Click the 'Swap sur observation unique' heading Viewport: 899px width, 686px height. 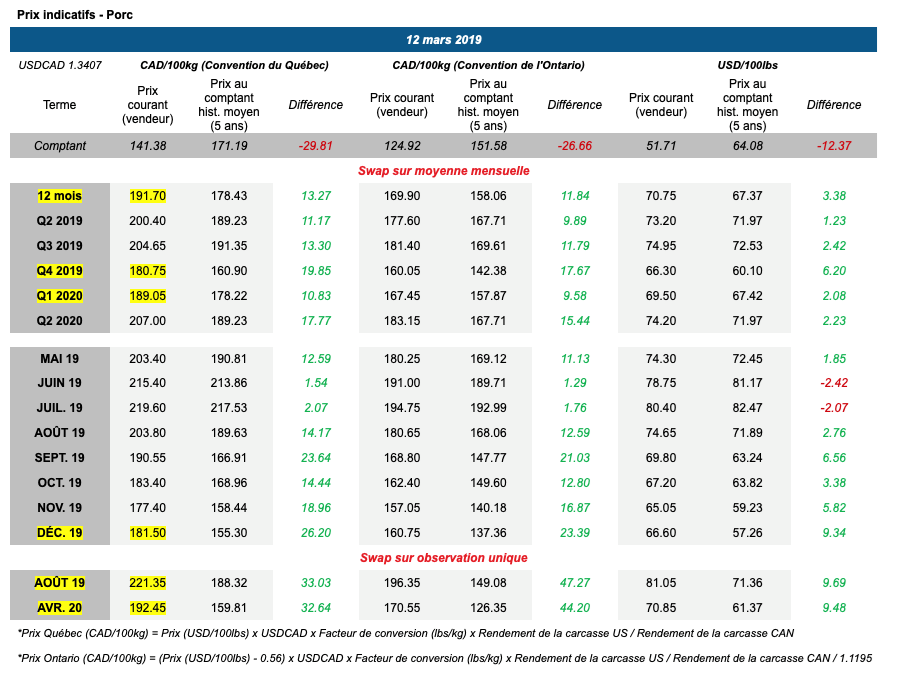(443, 558)
